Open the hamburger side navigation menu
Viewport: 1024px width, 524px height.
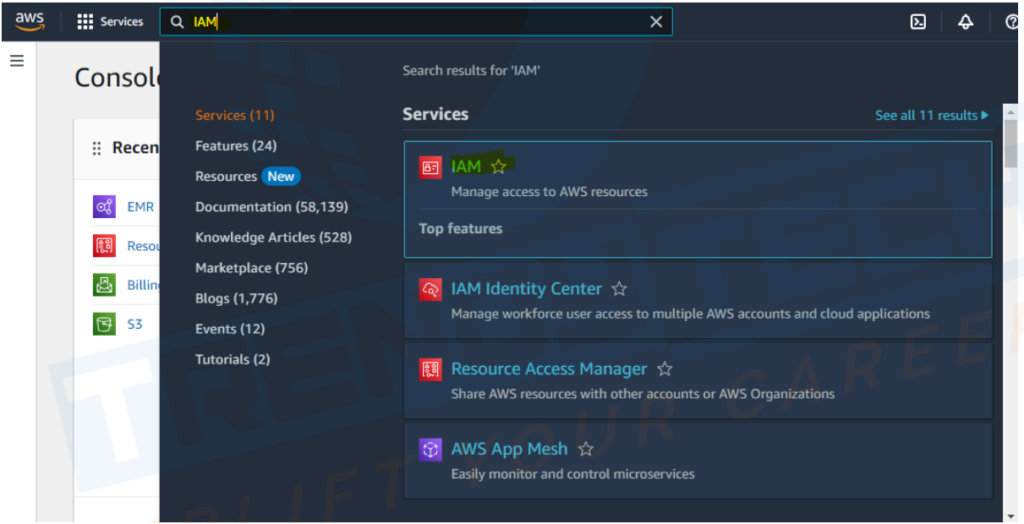click(17, 61)
